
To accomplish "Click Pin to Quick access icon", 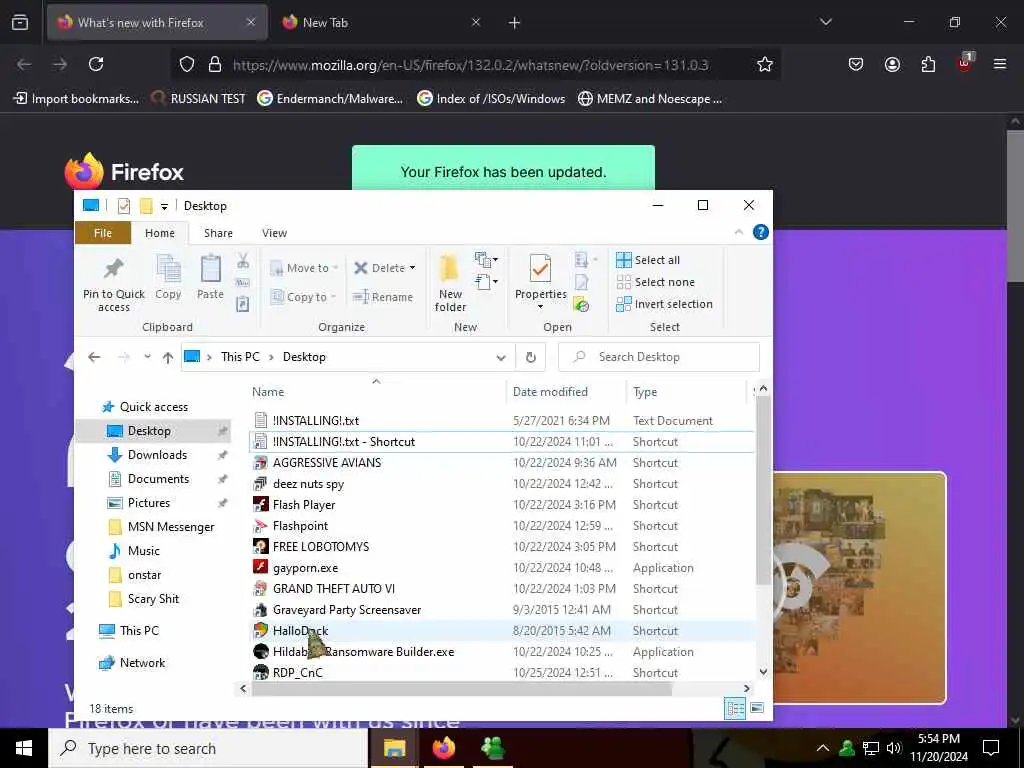I will 114,268.
